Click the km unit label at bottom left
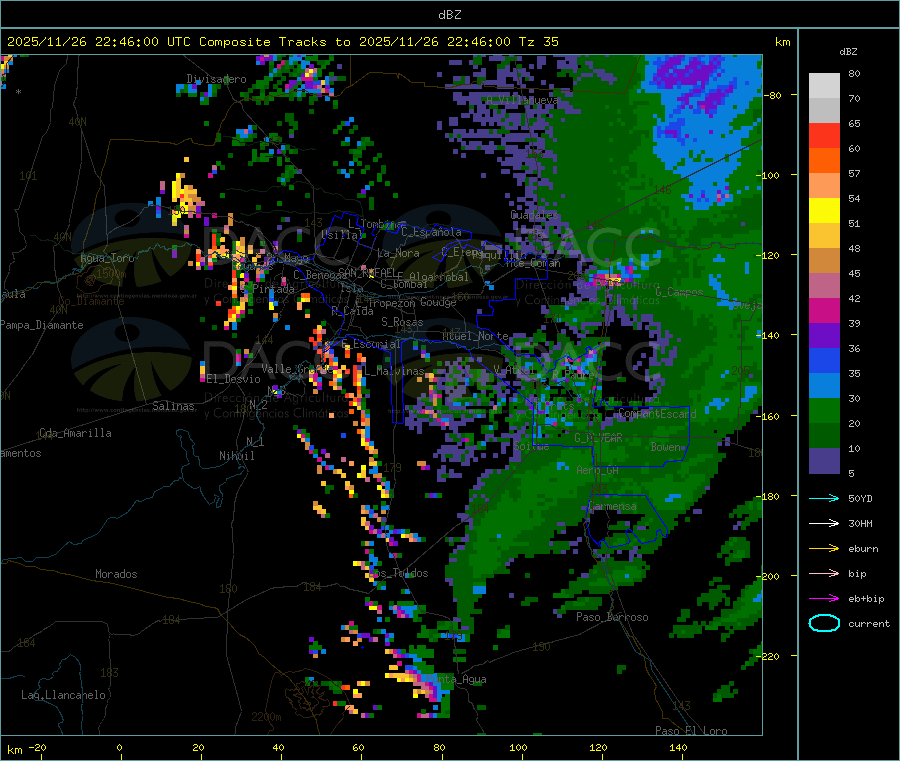This screenshot has width=900, height=761. pyautogui.click(x=14, y=750)
